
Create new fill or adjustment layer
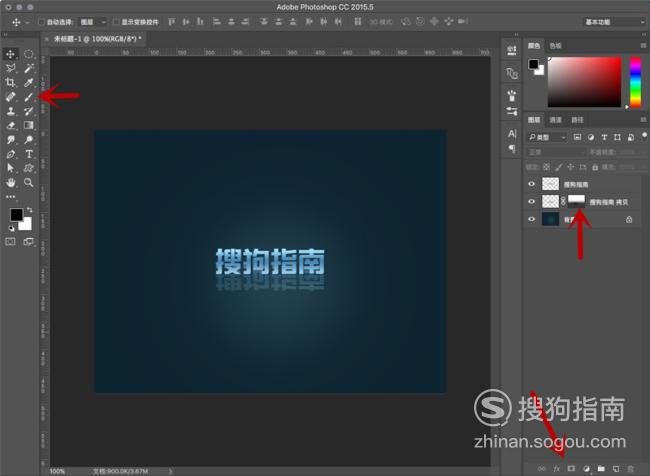click(x=586, y=469)
